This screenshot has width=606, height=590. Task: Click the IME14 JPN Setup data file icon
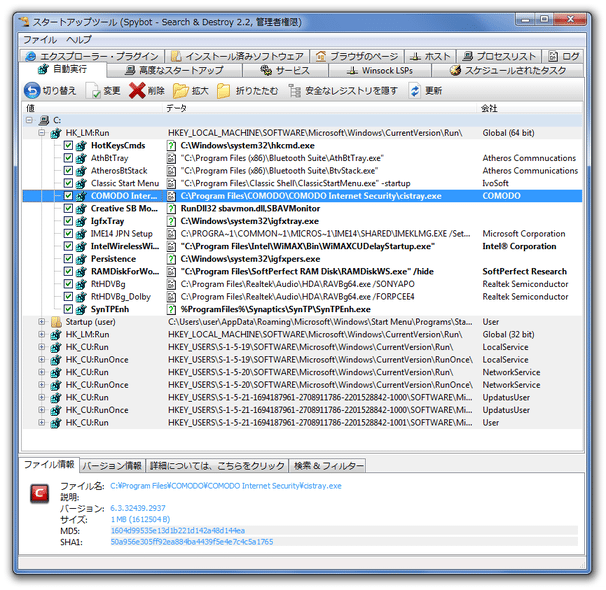(x=171, y=234)
